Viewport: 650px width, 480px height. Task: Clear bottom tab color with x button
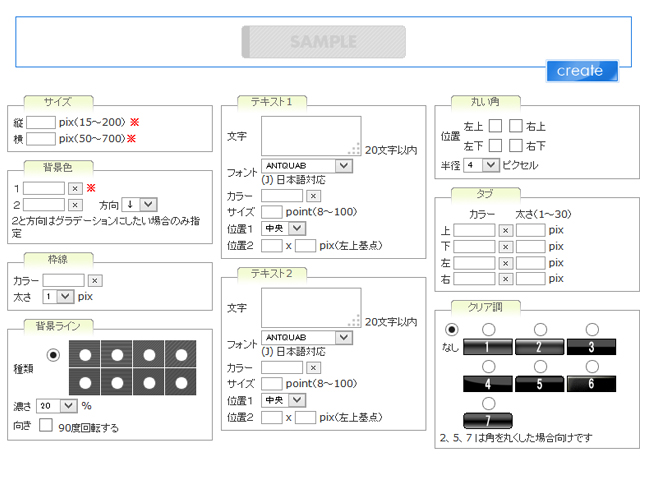[505, 247]
